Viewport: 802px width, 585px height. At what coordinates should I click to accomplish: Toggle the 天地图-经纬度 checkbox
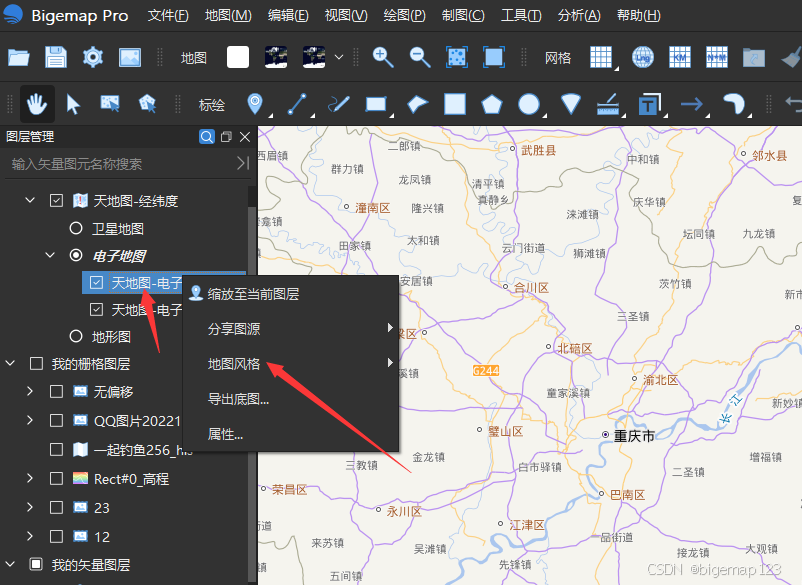[x=56, y=200]
